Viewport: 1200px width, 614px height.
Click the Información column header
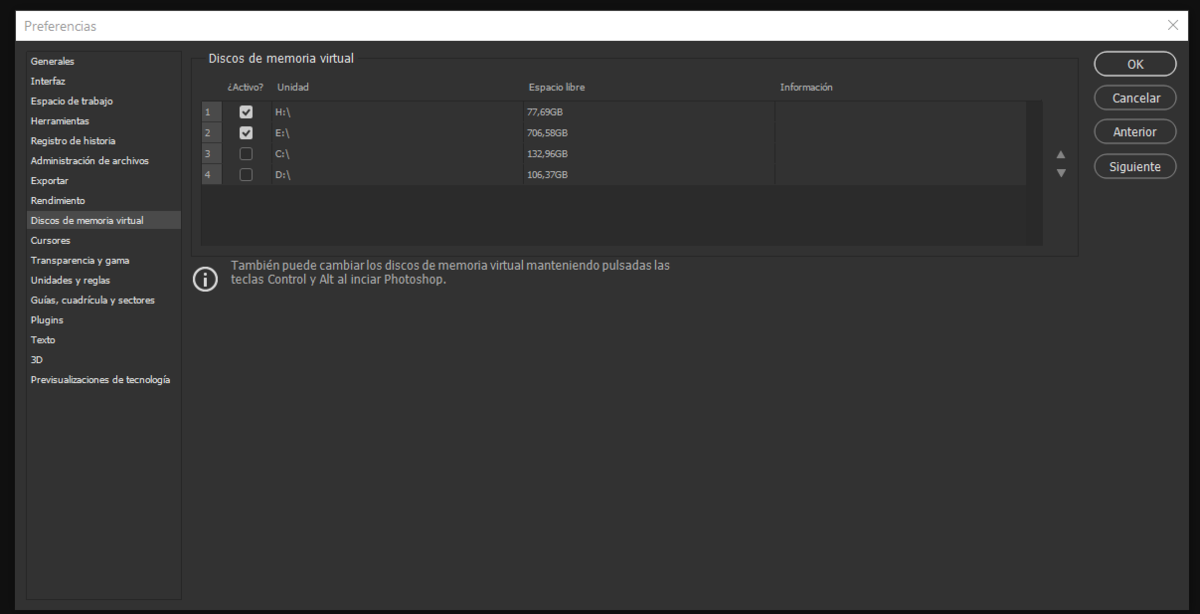(x=806, y=87)
